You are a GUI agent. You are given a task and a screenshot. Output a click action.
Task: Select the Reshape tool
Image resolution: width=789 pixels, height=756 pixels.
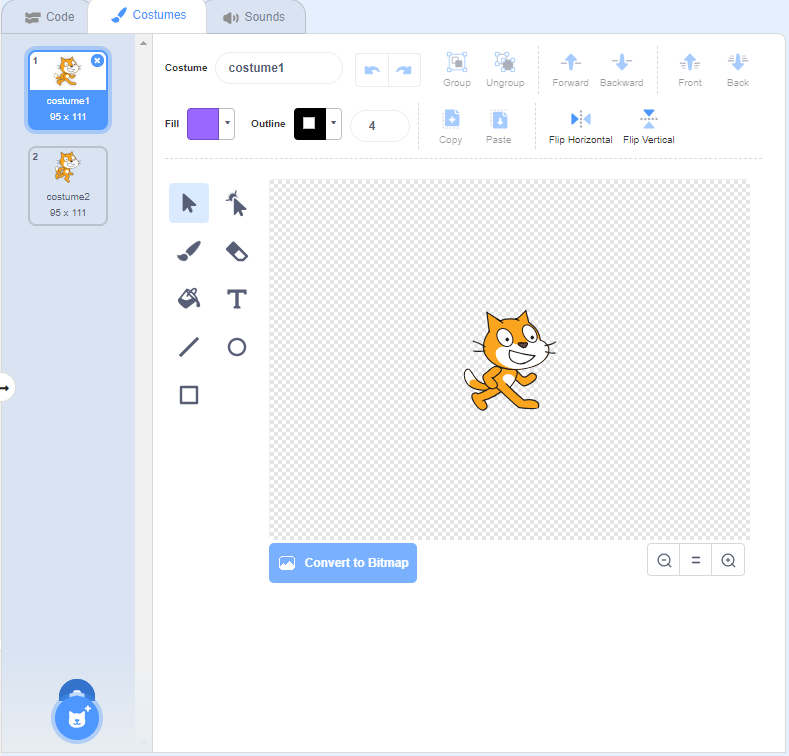coord(236,203)
